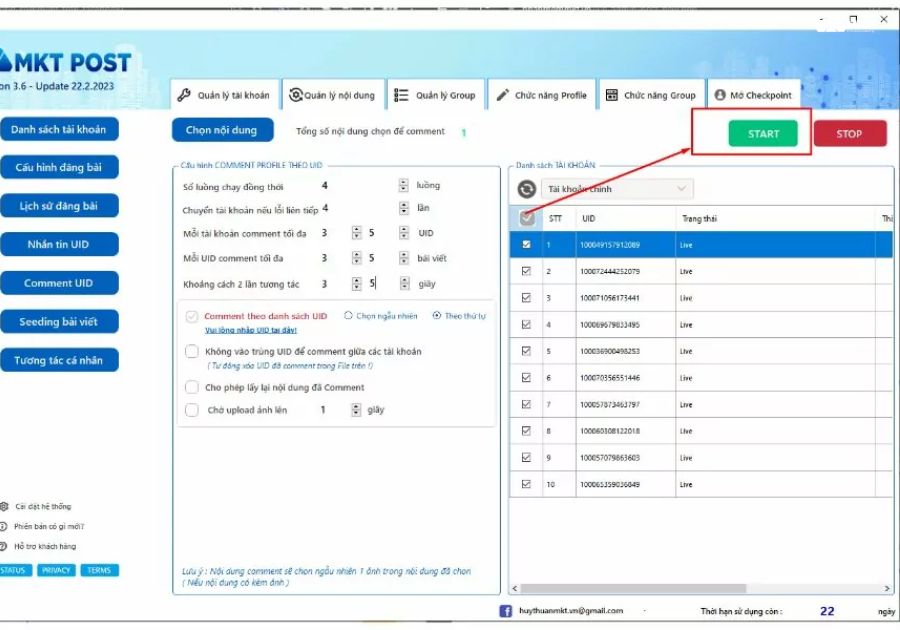900x630 pixels.
Task: Open Danh sách tài khoản in sidebar
Action: click(59, 129)
